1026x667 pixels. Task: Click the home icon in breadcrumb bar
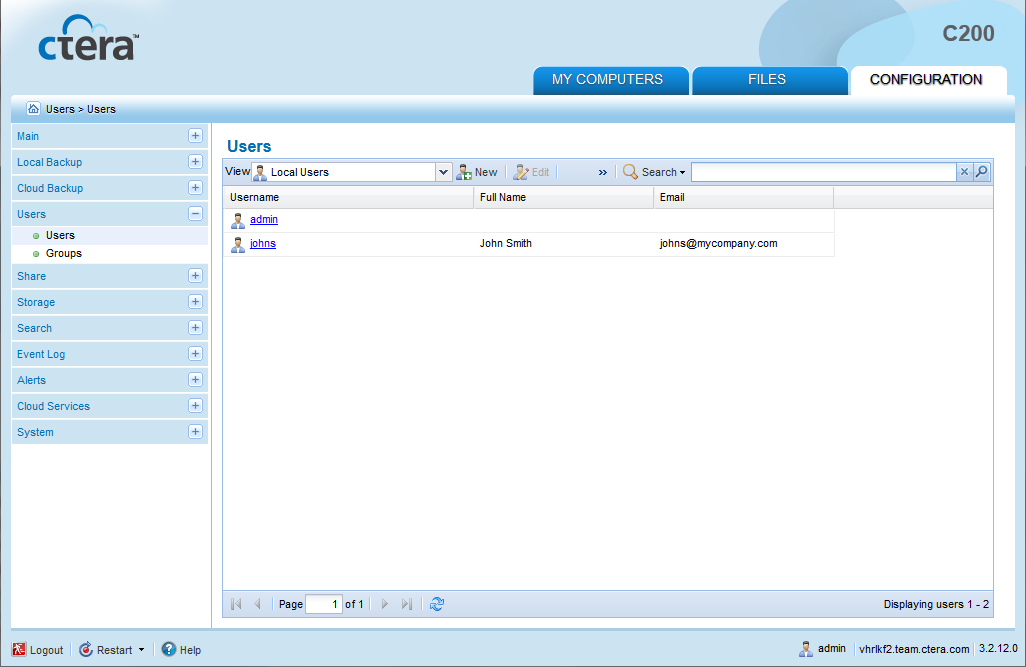(33, 108)
